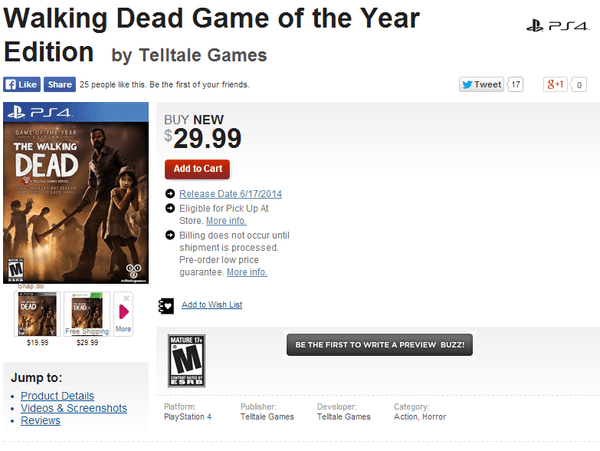Click the Google +1 button

click(x=554, y=85)
